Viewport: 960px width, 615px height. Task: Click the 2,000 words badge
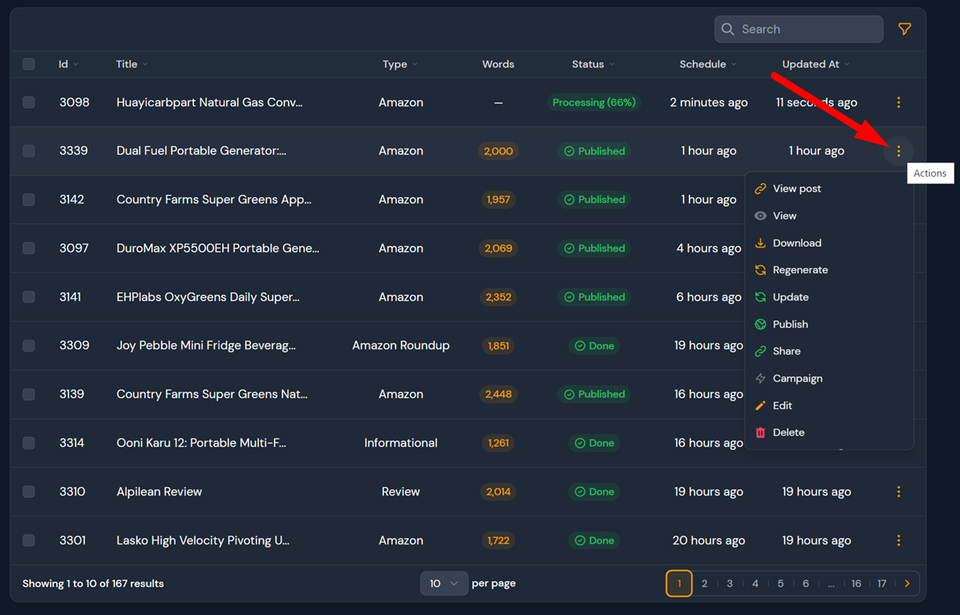[498, 151]
